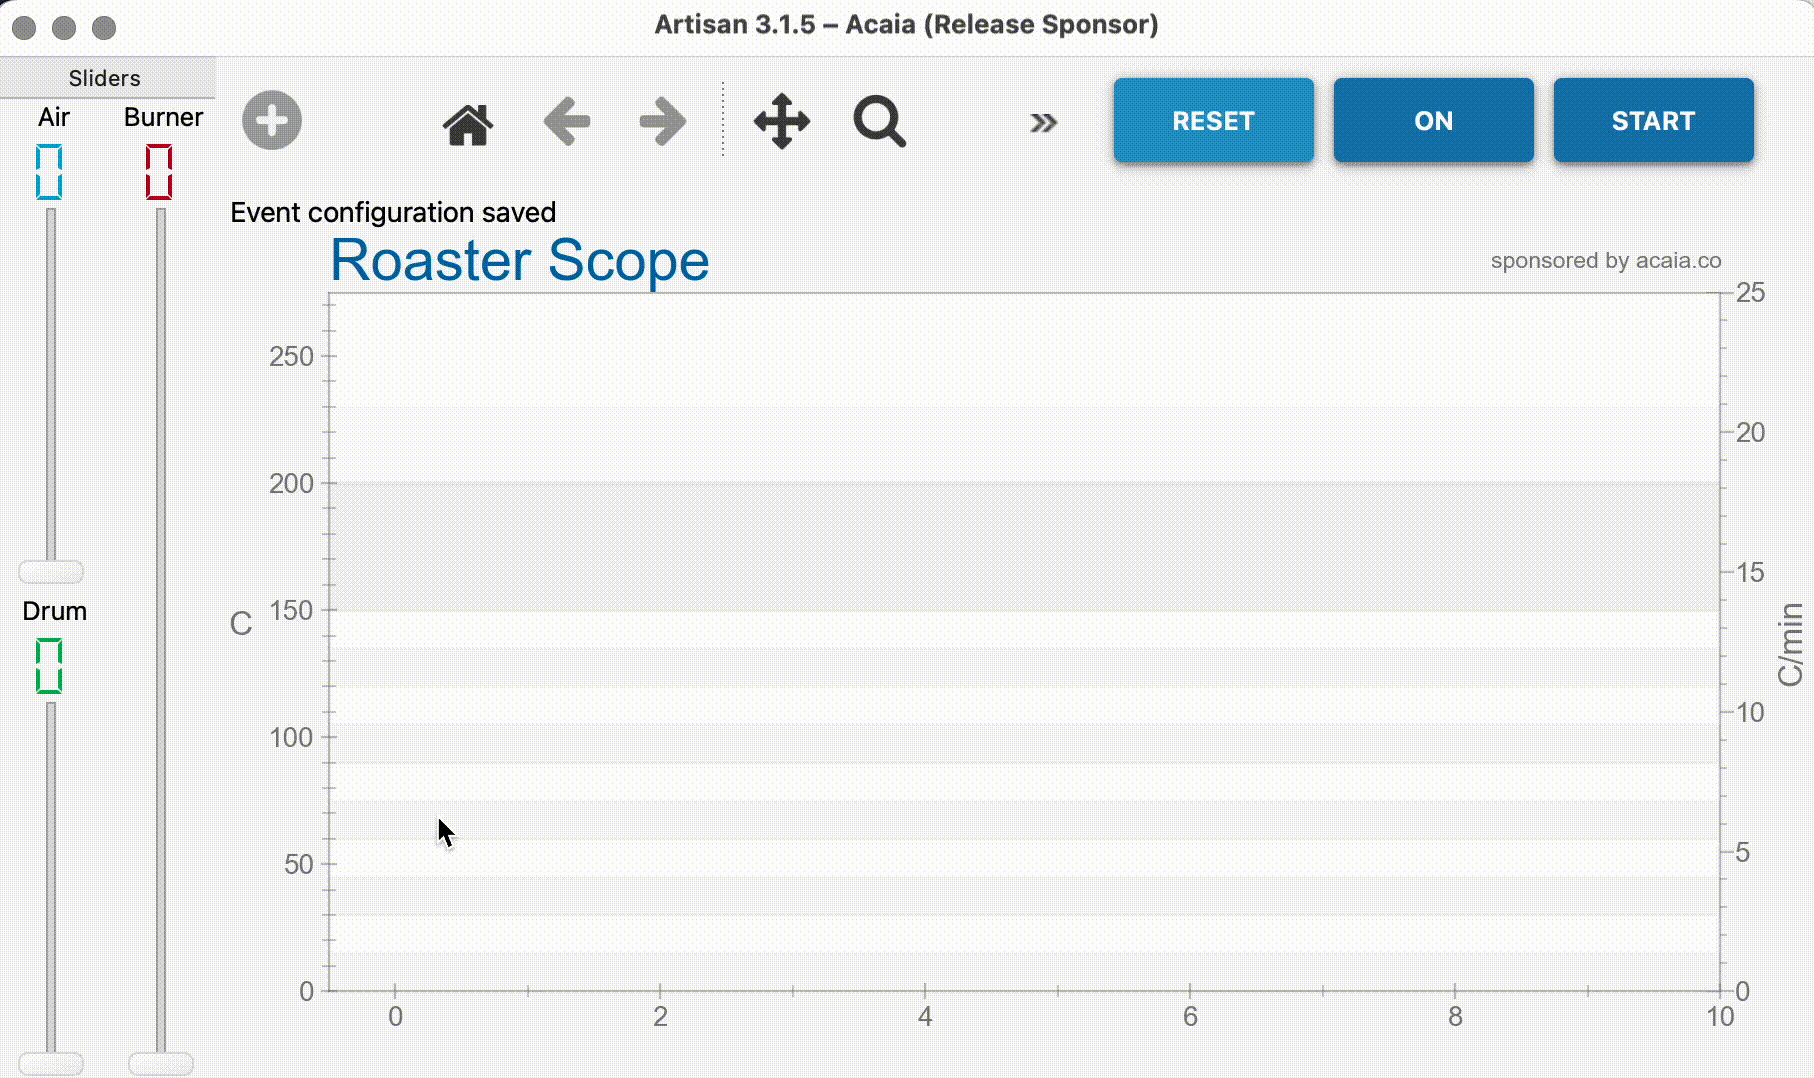Screen dimensions: 1814x1078
Task: Select the Pan tool in the toolbar
Action: tap(782, 120)
